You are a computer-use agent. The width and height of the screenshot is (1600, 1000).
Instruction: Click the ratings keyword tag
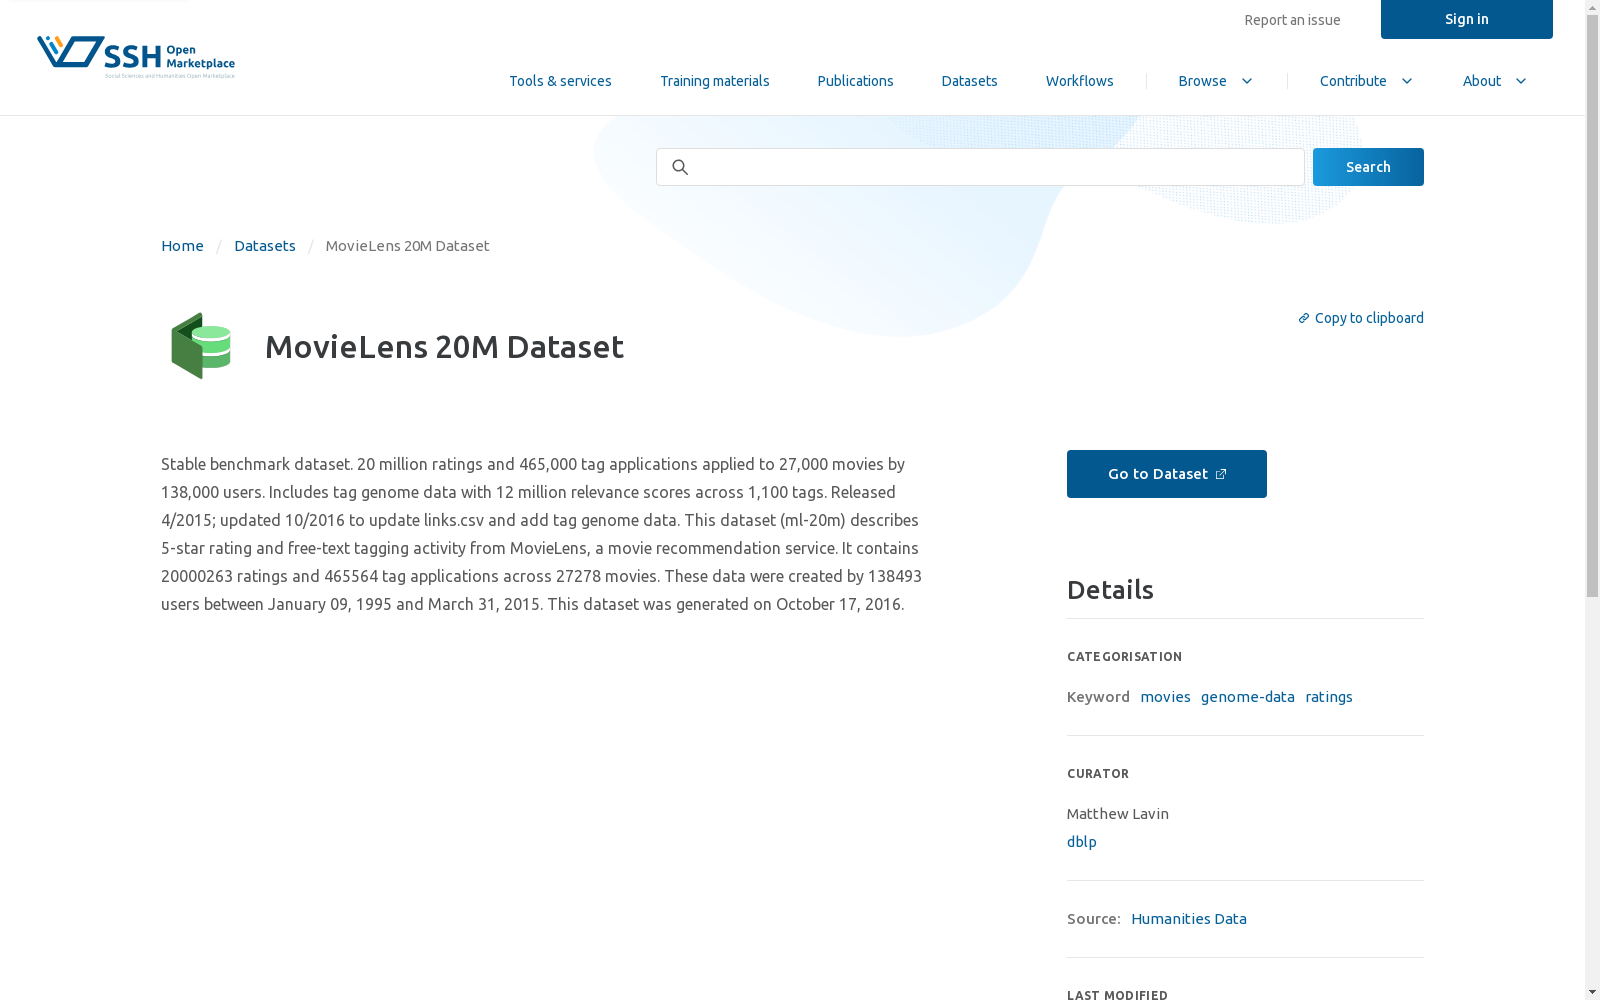[1329, 697]
